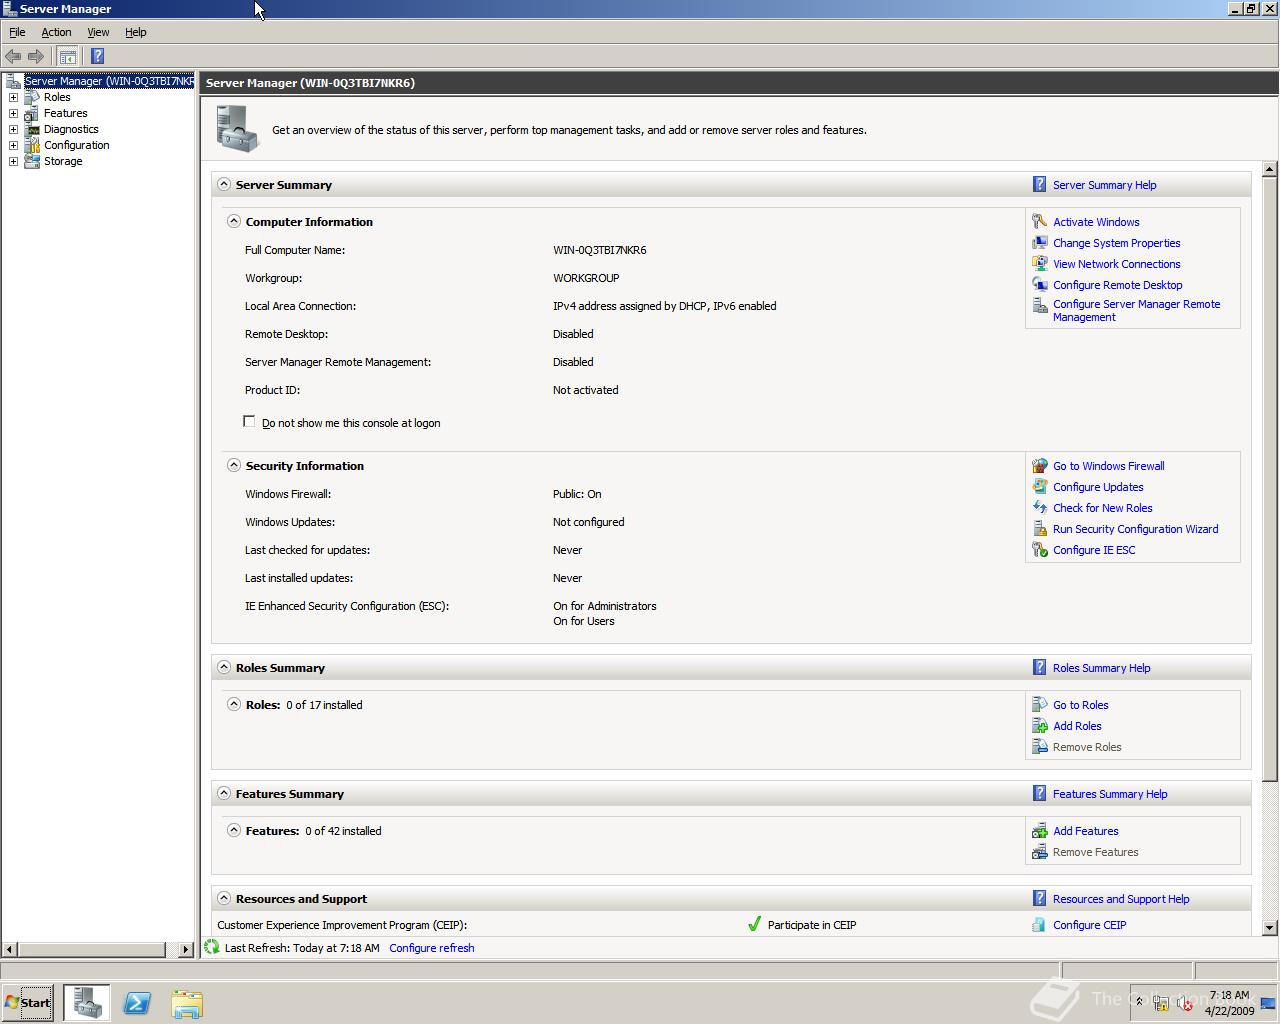Click the Forward arrow toolbar icon
This screenshot has height=1024, width=1280.
point(36,56)
